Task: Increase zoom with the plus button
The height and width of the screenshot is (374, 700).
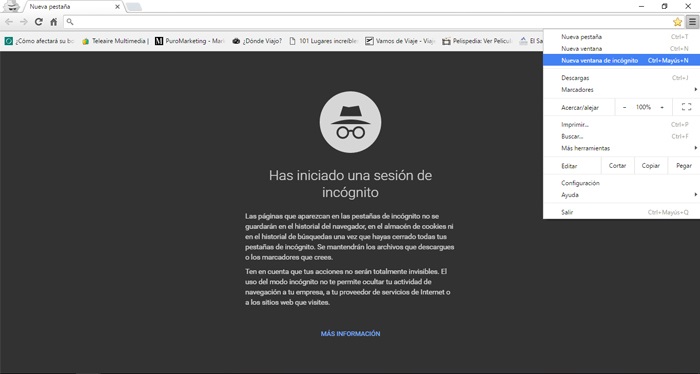Action: click(x=662, y=107)
